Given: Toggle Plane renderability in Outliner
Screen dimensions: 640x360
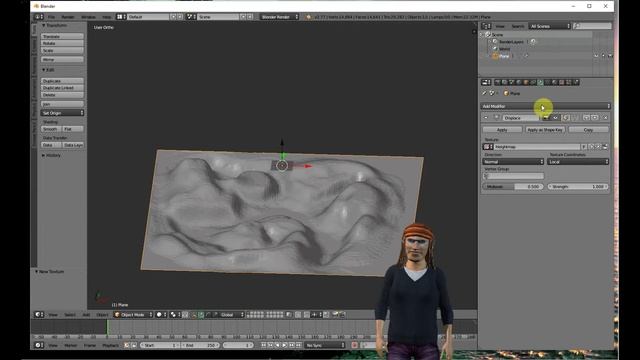Looking at the screenshot, I should click(610, 56).
